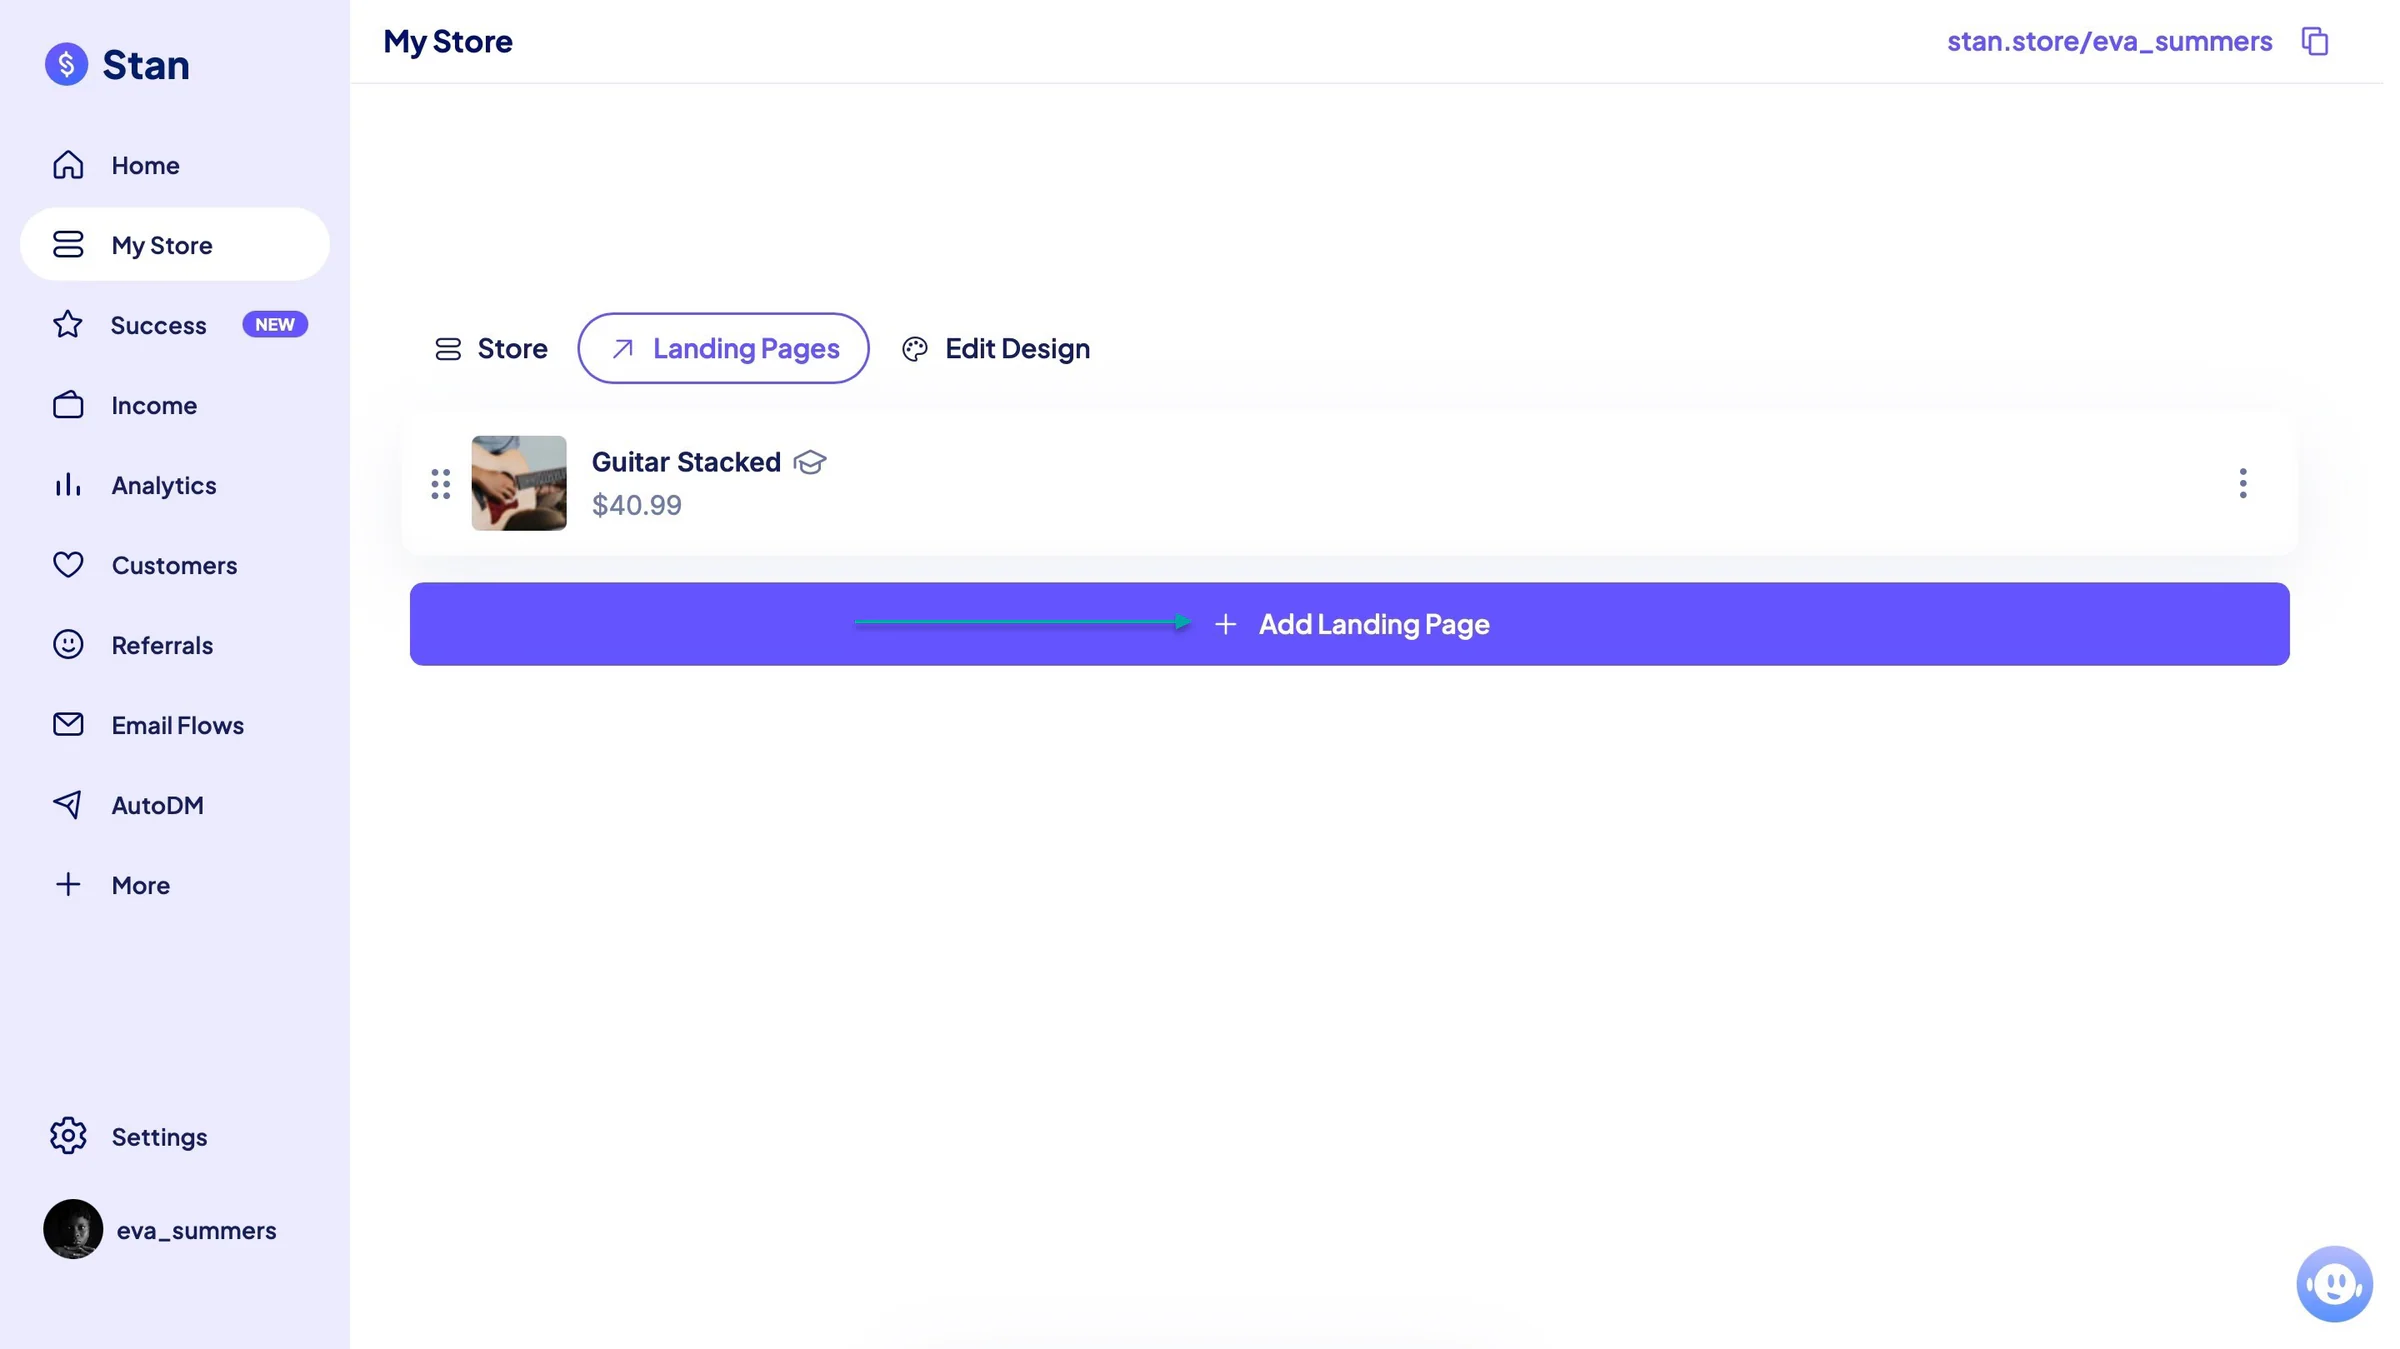The height and width of the screenshot is (1349, 2400).
Task: Click the eva_summers profile avatar
Action: tap(73, 1229)
